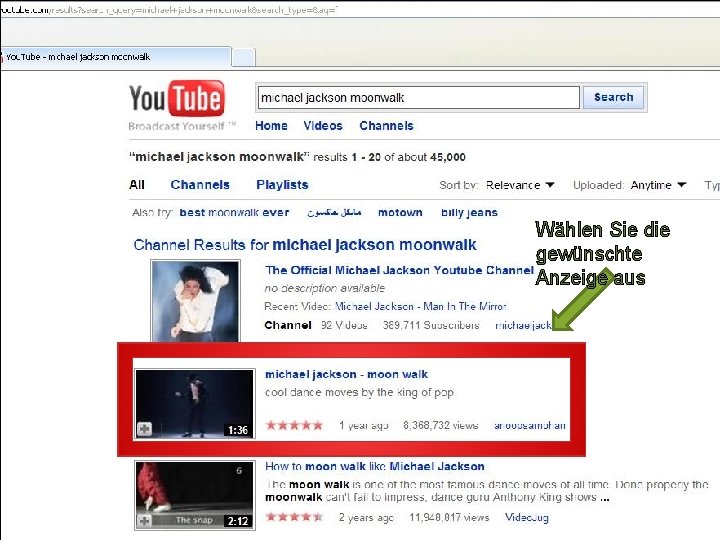Select the All results filter
The height and width of the screenshot is (540, 720).
137,185
